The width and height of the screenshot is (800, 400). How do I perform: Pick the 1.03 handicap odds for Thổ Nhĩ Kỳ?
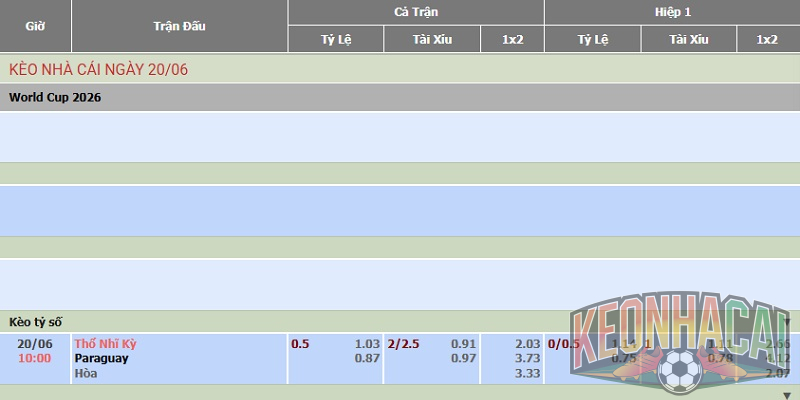pyautogui.click(x=367, y=344)
